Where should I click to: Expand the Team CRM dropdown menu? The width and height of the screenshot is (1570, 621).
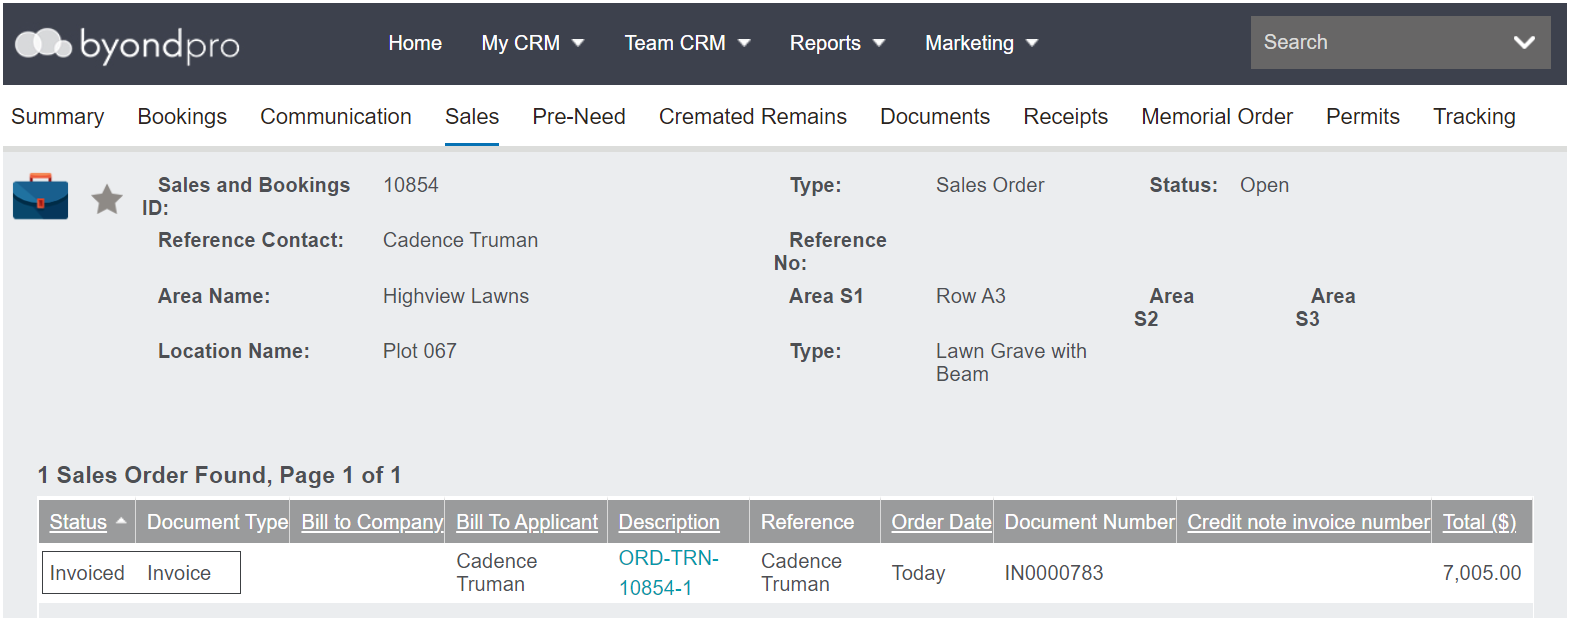point(687,43)
